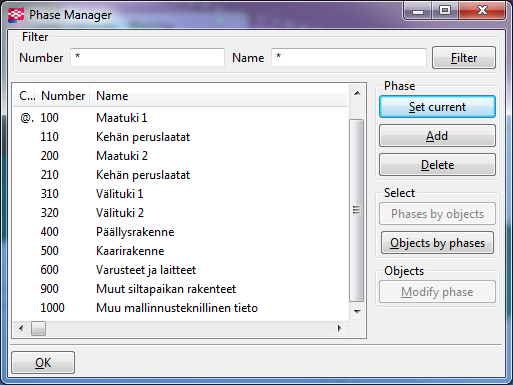Click the C... column header
The width and height of the screenshot is (513, 385).
click(25, 96)
